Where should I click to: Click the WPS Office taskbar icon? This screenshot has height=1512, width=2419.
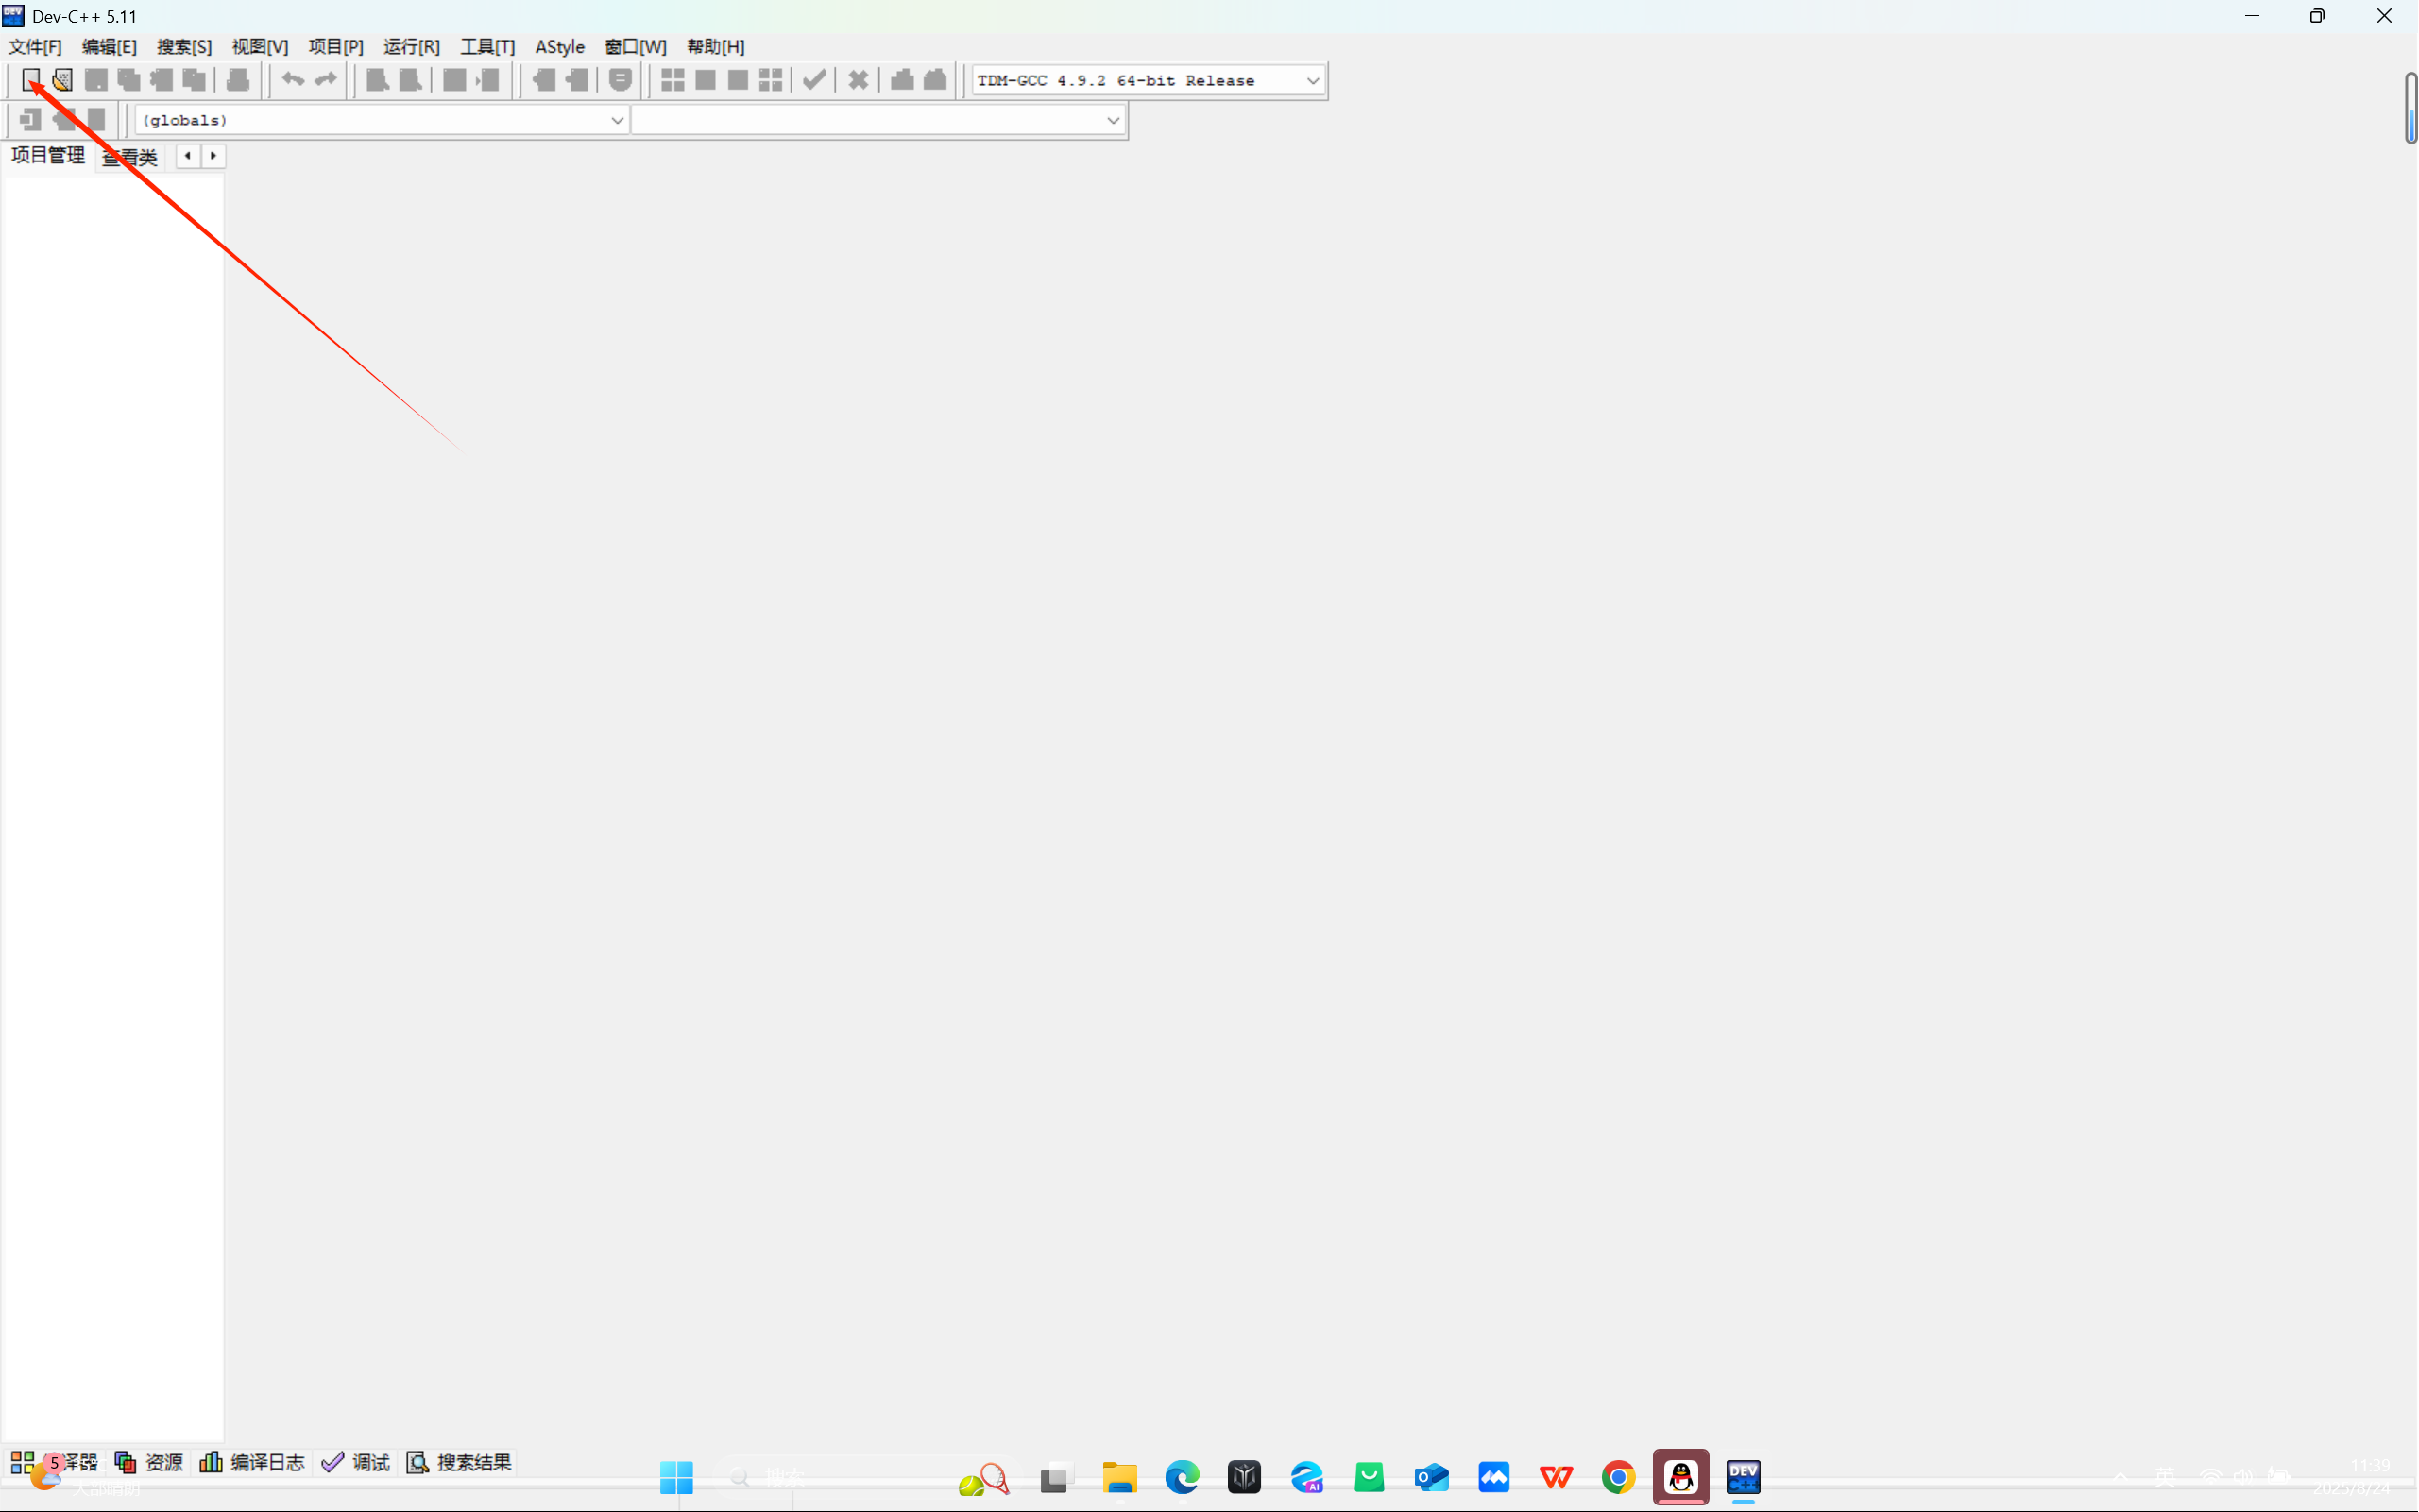1556,1477
